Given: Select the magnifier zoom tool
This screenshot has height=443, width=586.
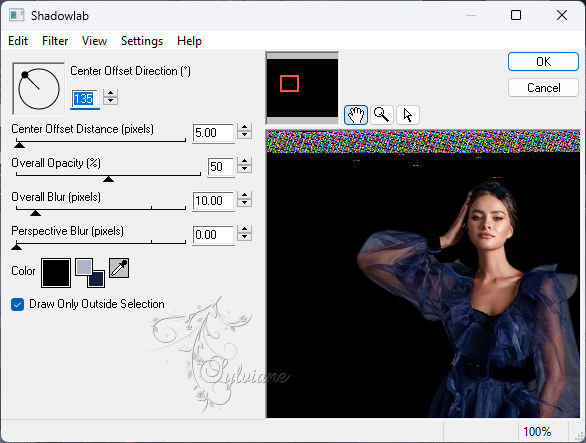Looking at the screenshot, I should [x=382, y=115].
